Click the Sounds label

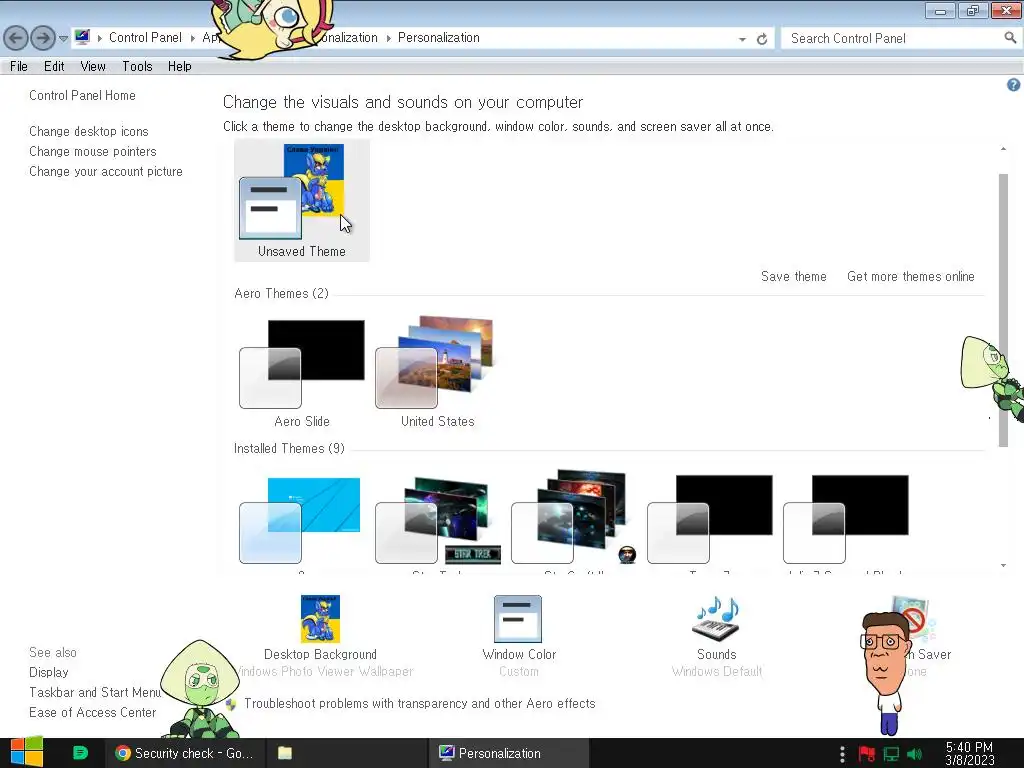pyautogui.click(x=716, y=654)
